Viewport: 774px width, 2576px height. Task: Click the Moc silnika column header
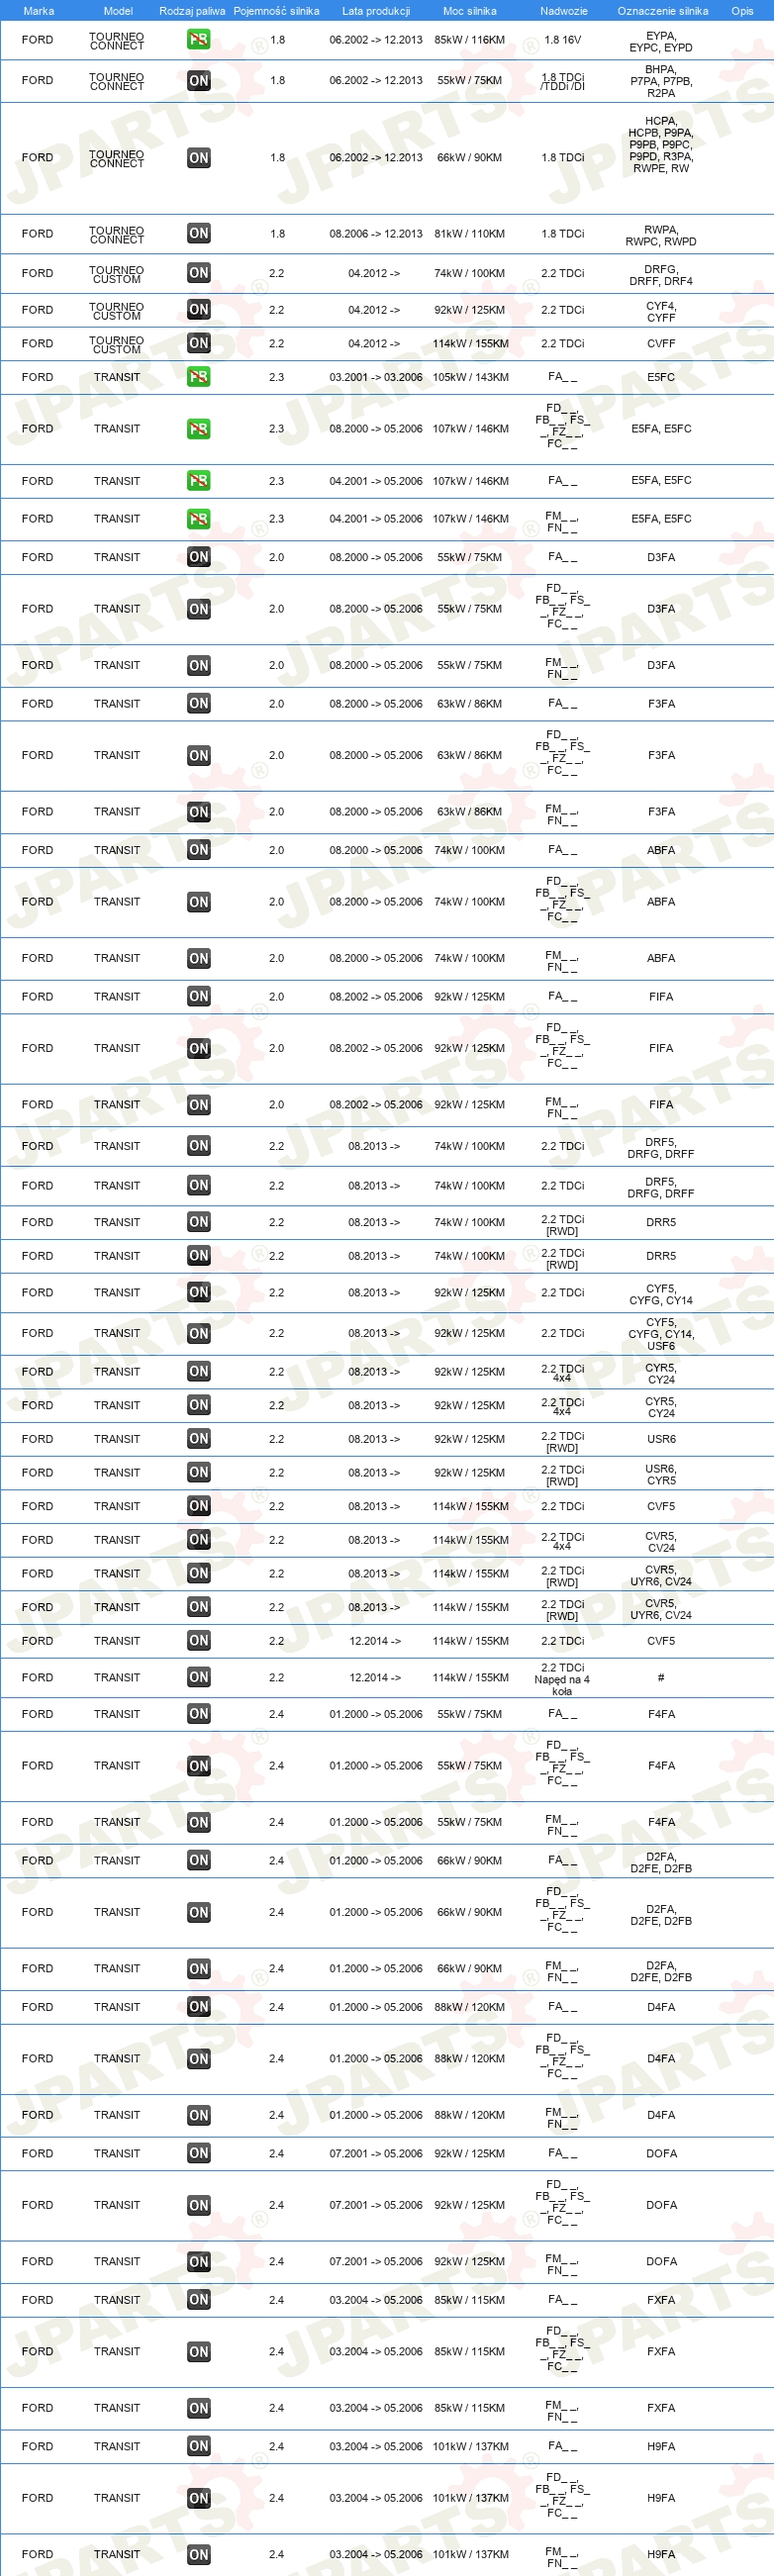coord(470,11)
